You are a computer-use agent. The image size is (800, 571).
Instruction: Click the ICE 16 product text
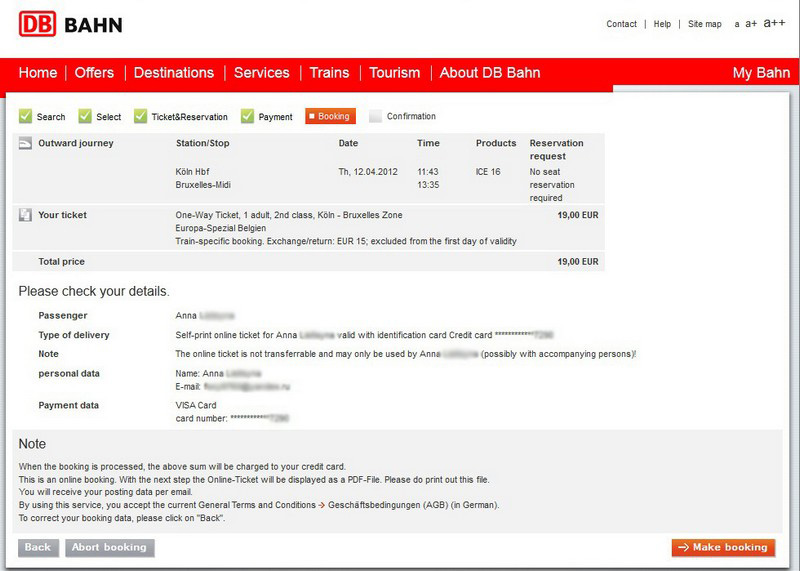coord(488,172)
